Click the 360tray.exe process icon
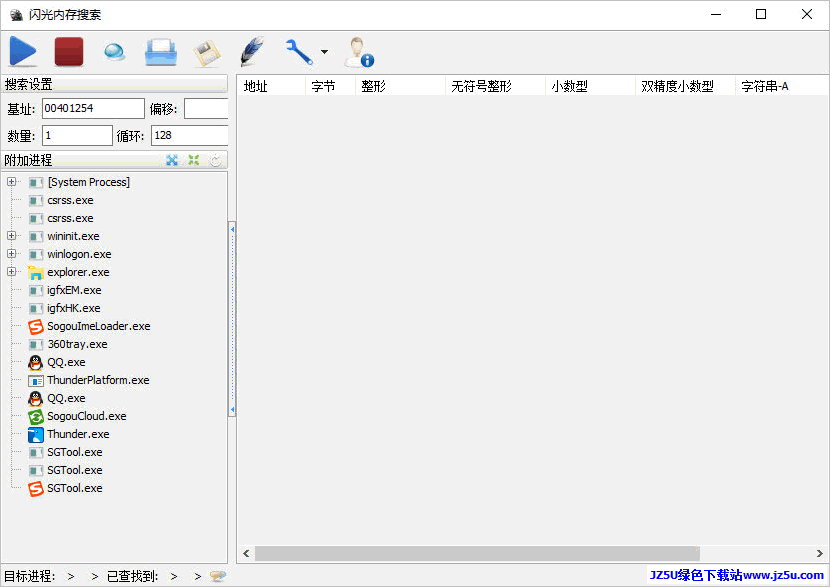This screenshot has width=830, height=587. pyautogui.click(x=35, y=345)
